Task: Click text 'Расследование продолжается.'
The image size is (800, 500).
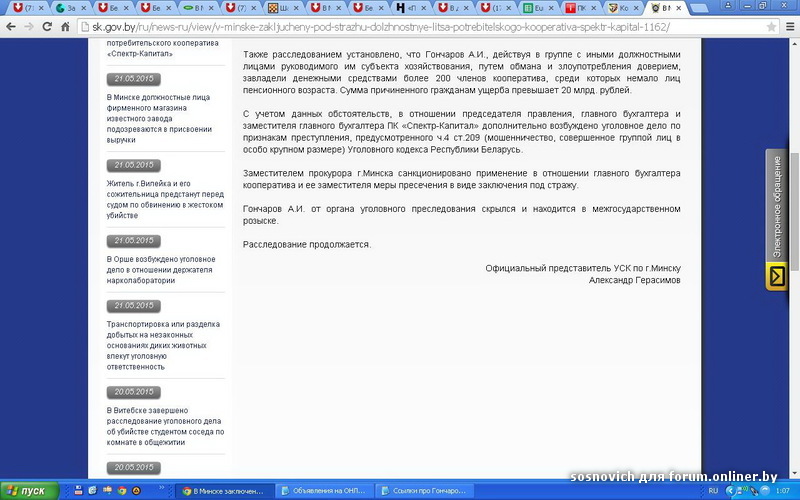Action: pyautogui.click(x=307, y=244)
